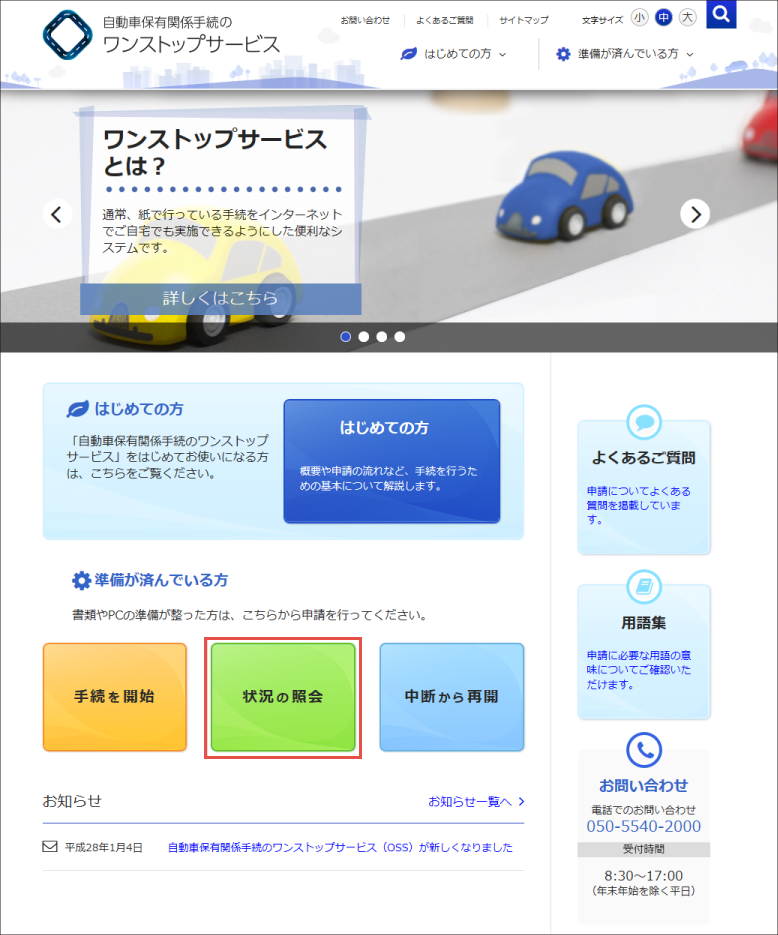The height and width of the screenshot is (935, 778).
Task: Open the お問い合わせ header link
Action: 365,20
